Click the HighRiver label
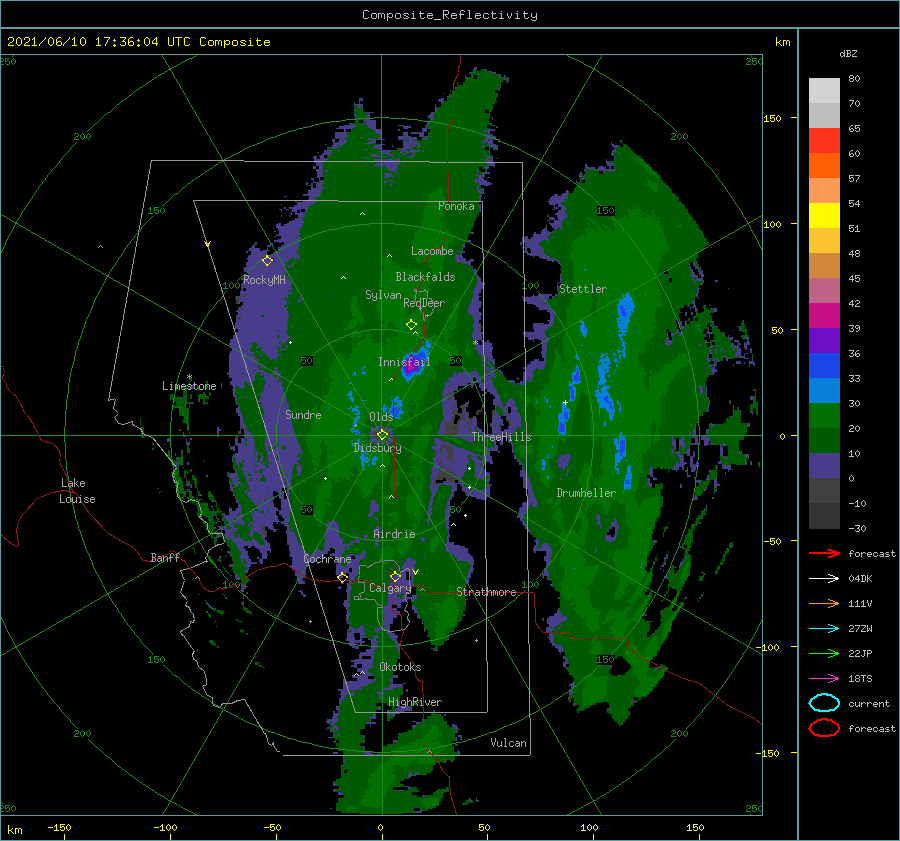900x841 pixels. [x=415, y=702]
